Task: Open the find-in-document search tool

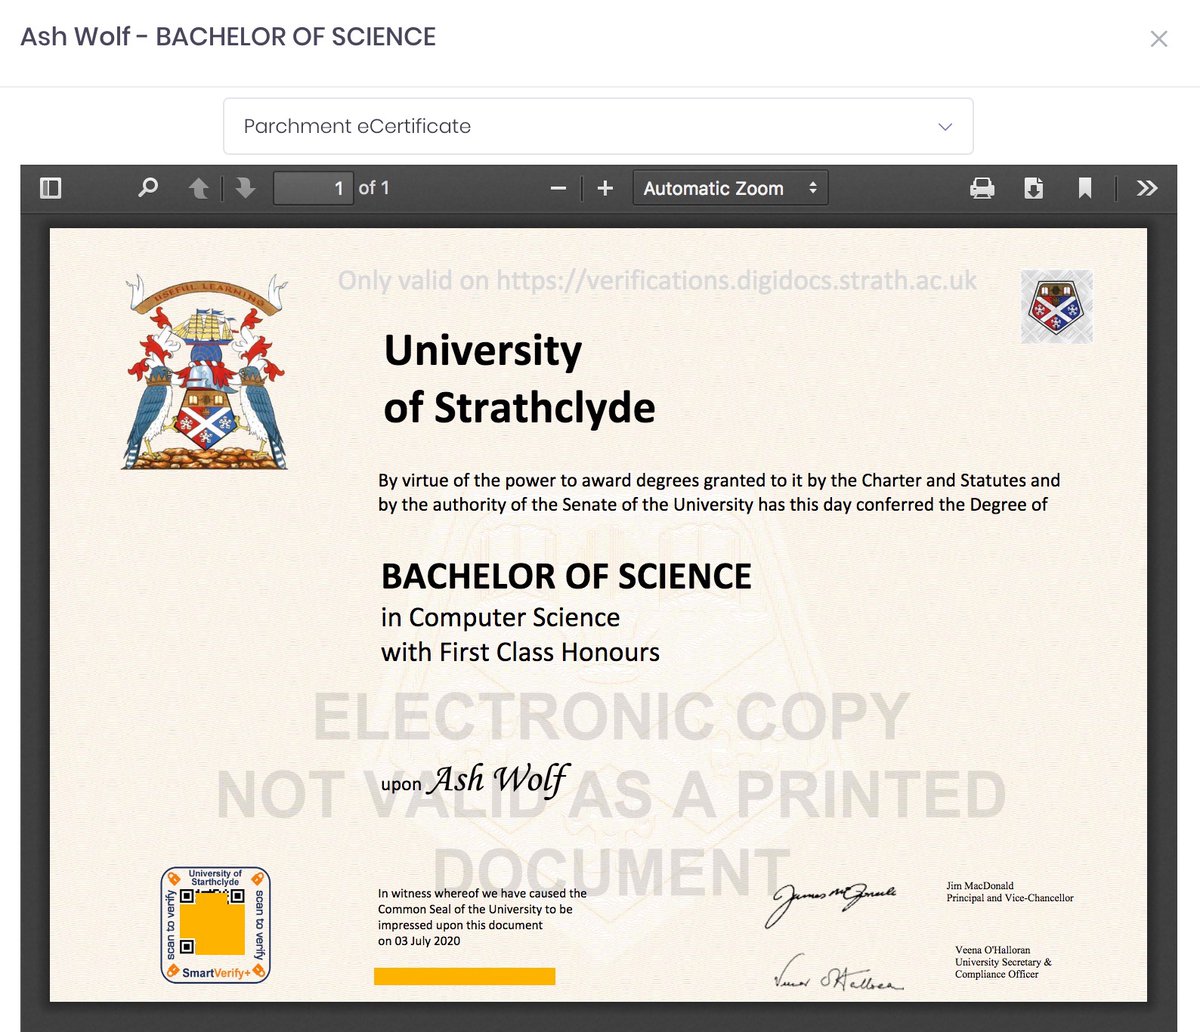Action: 148,188
